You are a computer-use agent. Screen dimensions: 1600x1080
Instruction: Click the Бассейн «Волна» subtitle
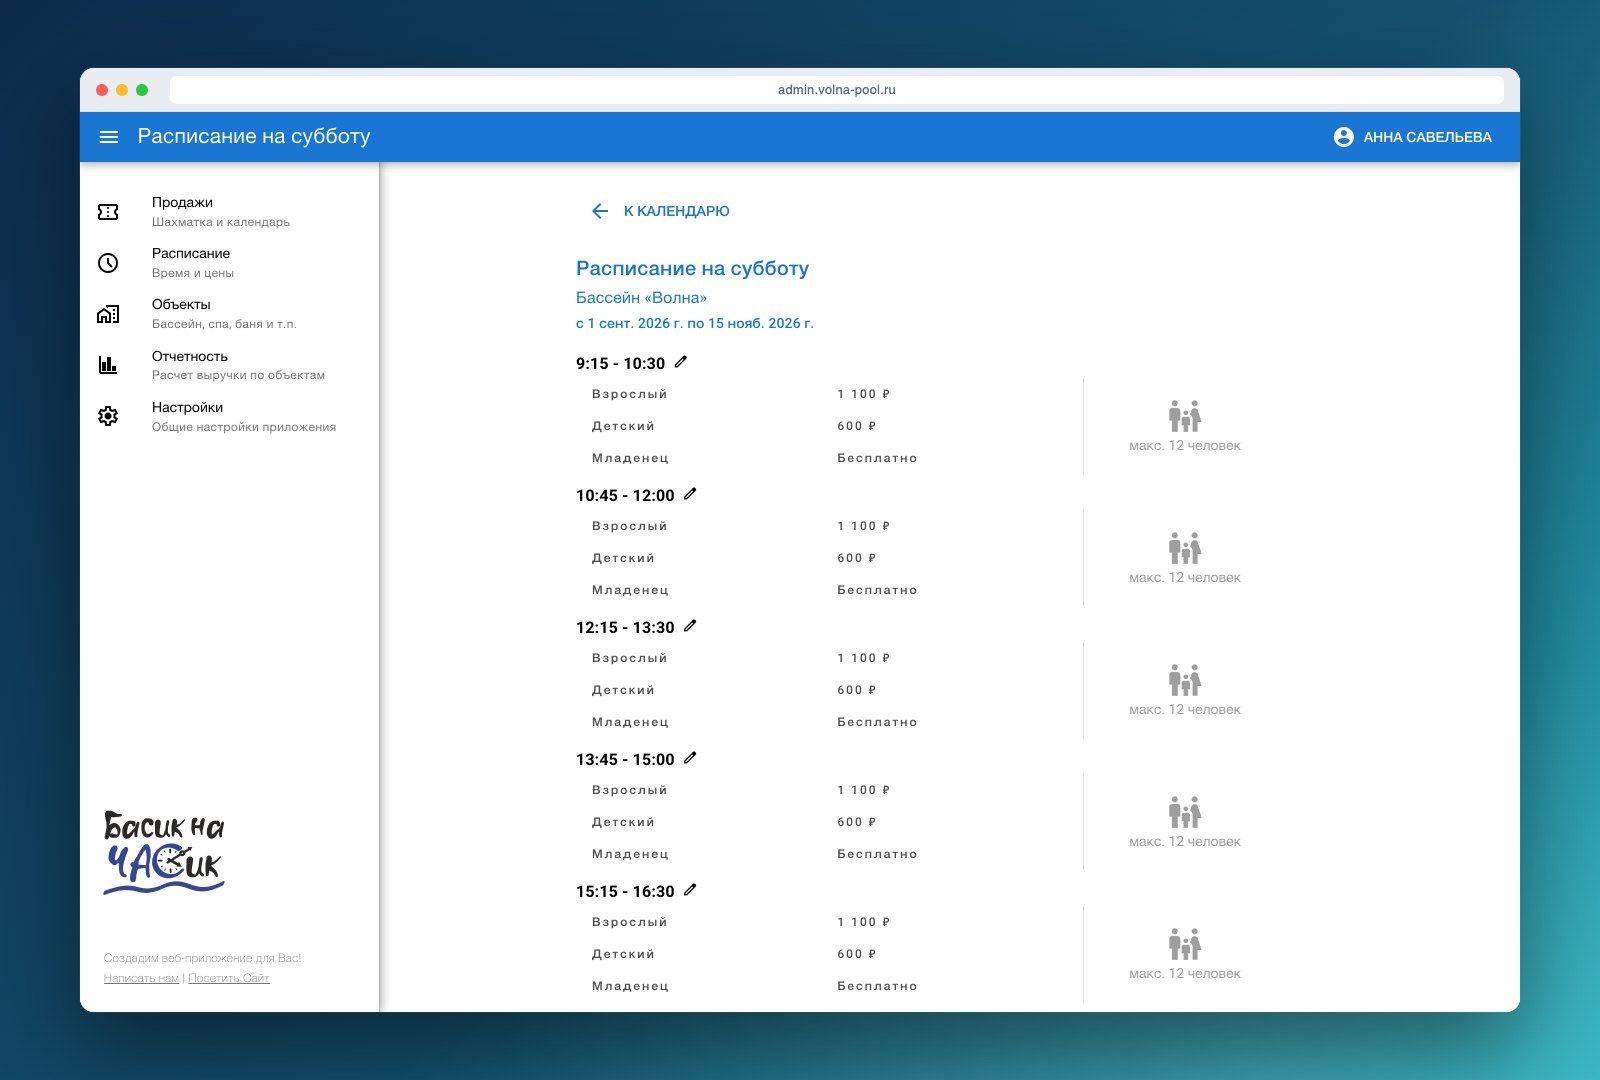coord(641,298)
